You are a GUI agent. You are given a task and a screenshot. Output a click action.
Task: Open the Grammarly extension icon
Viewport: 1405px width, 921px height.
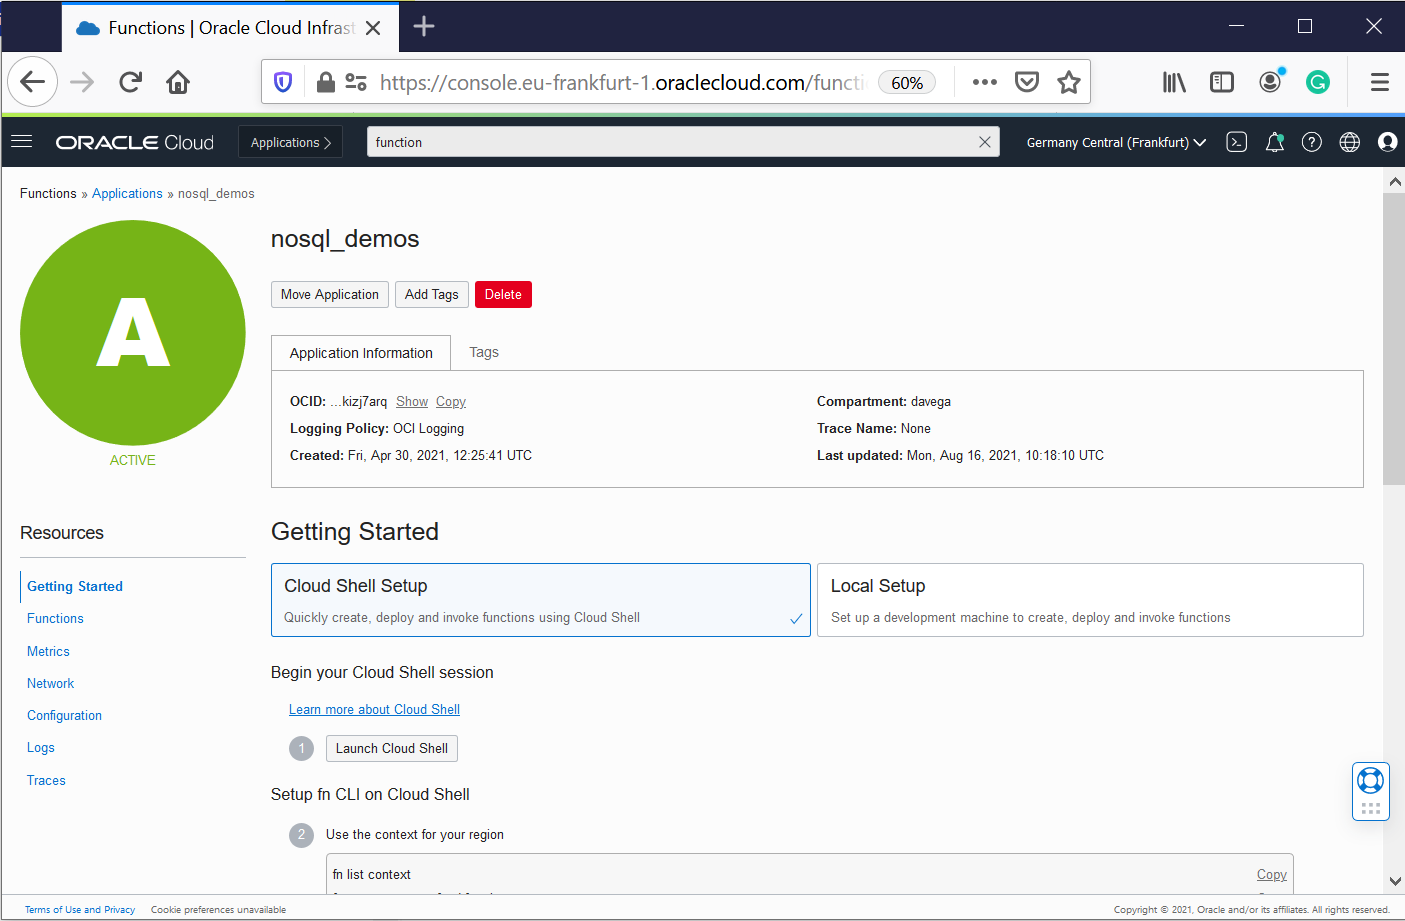click(x=1318, y=82)
